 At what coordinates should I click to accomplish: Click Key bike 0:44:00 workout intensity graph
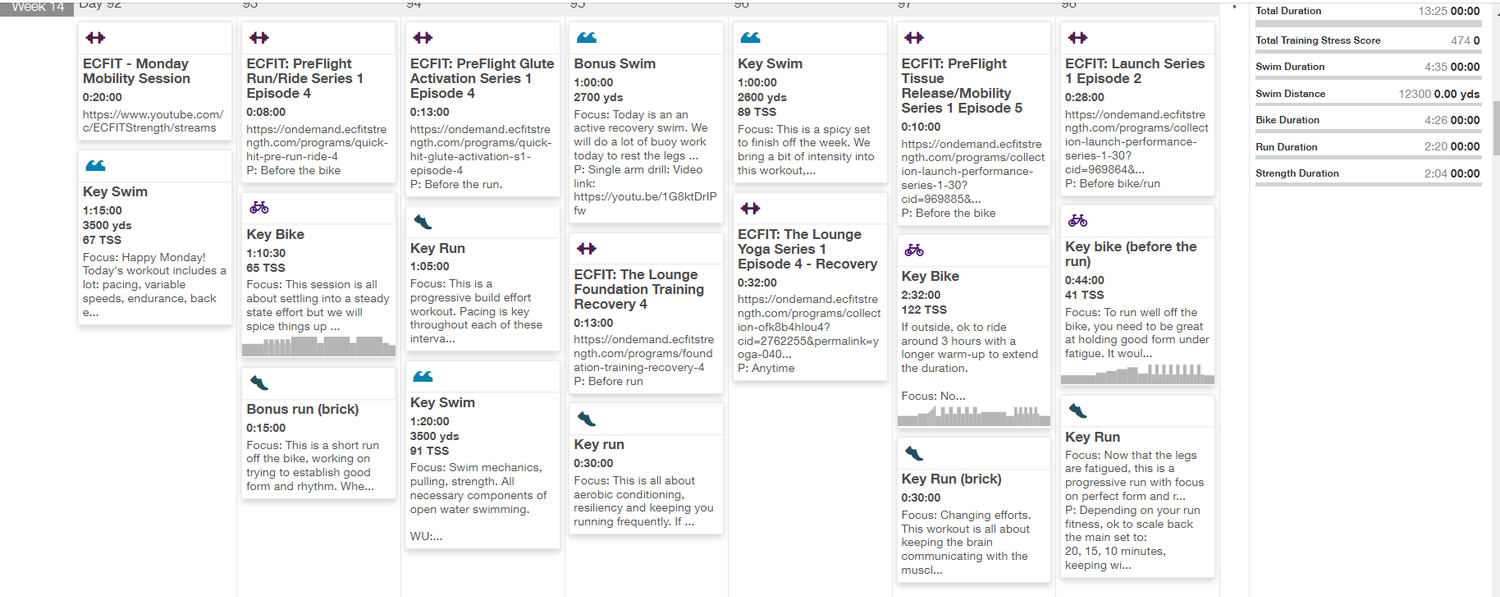[x=1137, y=374]
